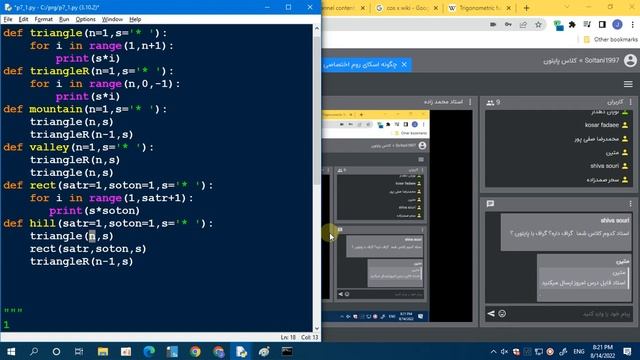Click the user account avatar in classroom header
The height and width of the screenshot is (360, 640).
pos(630,60)
